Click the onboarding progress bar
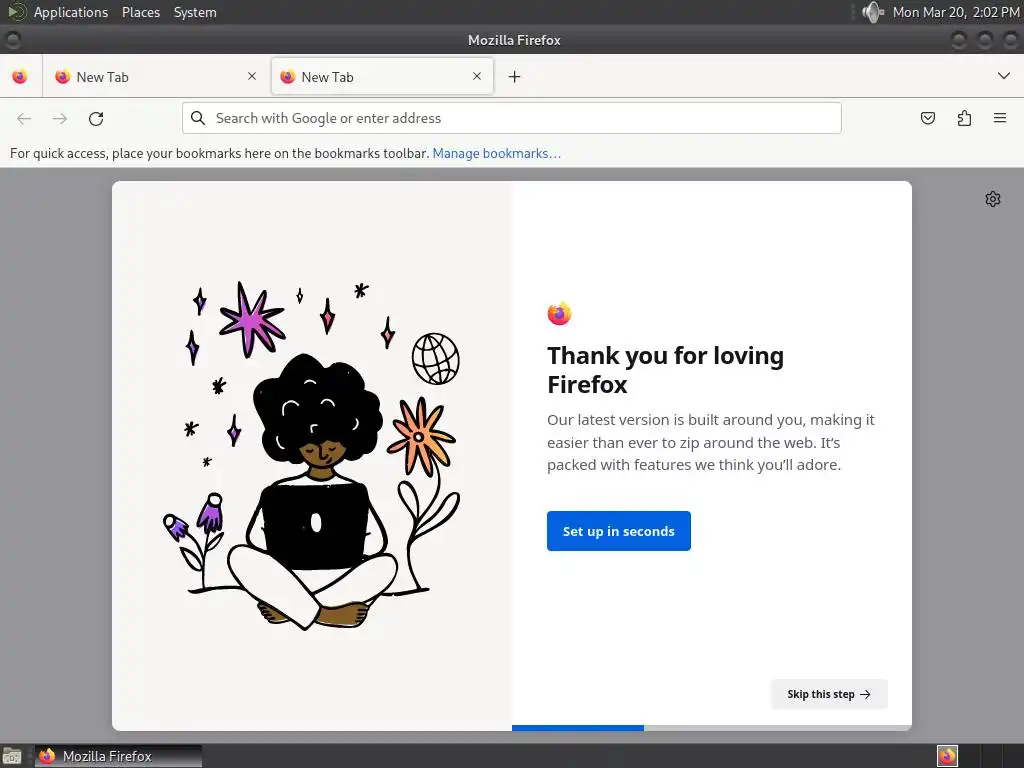Image resolution: width=1024 pixels, height=768 pixels. pos(711,728)
